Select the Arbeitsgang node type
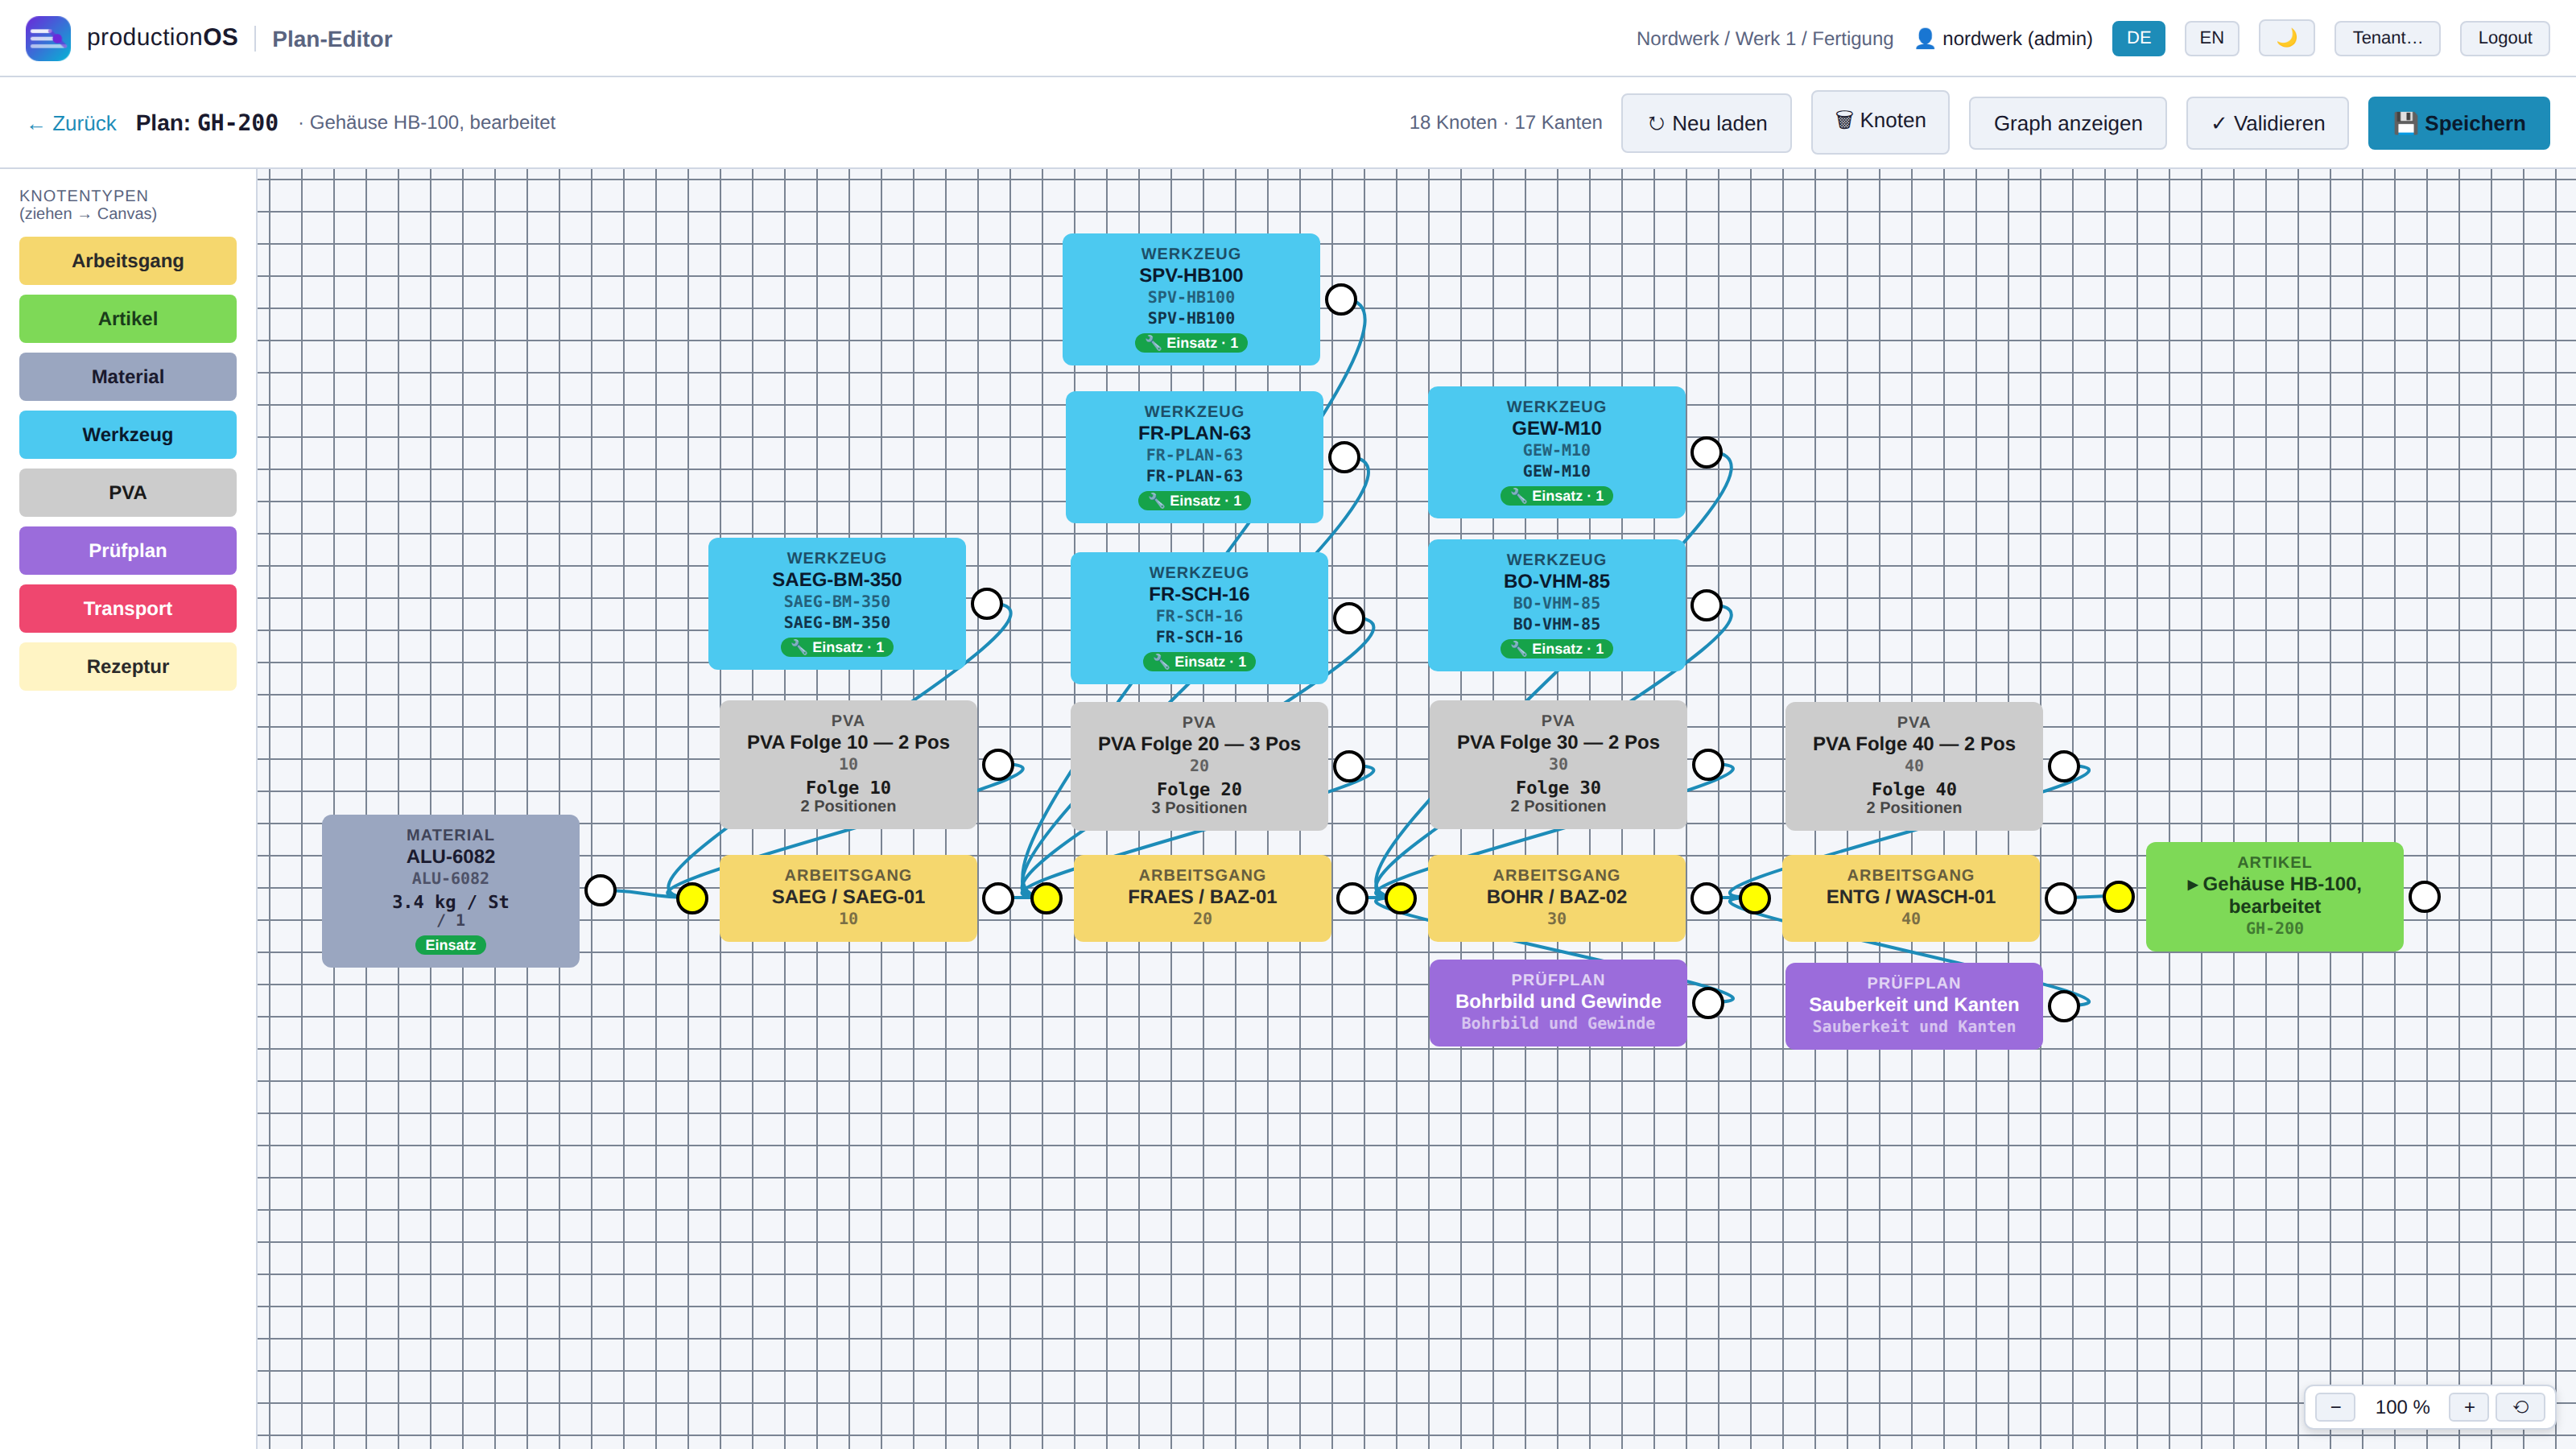The height and width of the screenshot is (1449, 2576). point(128,261)
